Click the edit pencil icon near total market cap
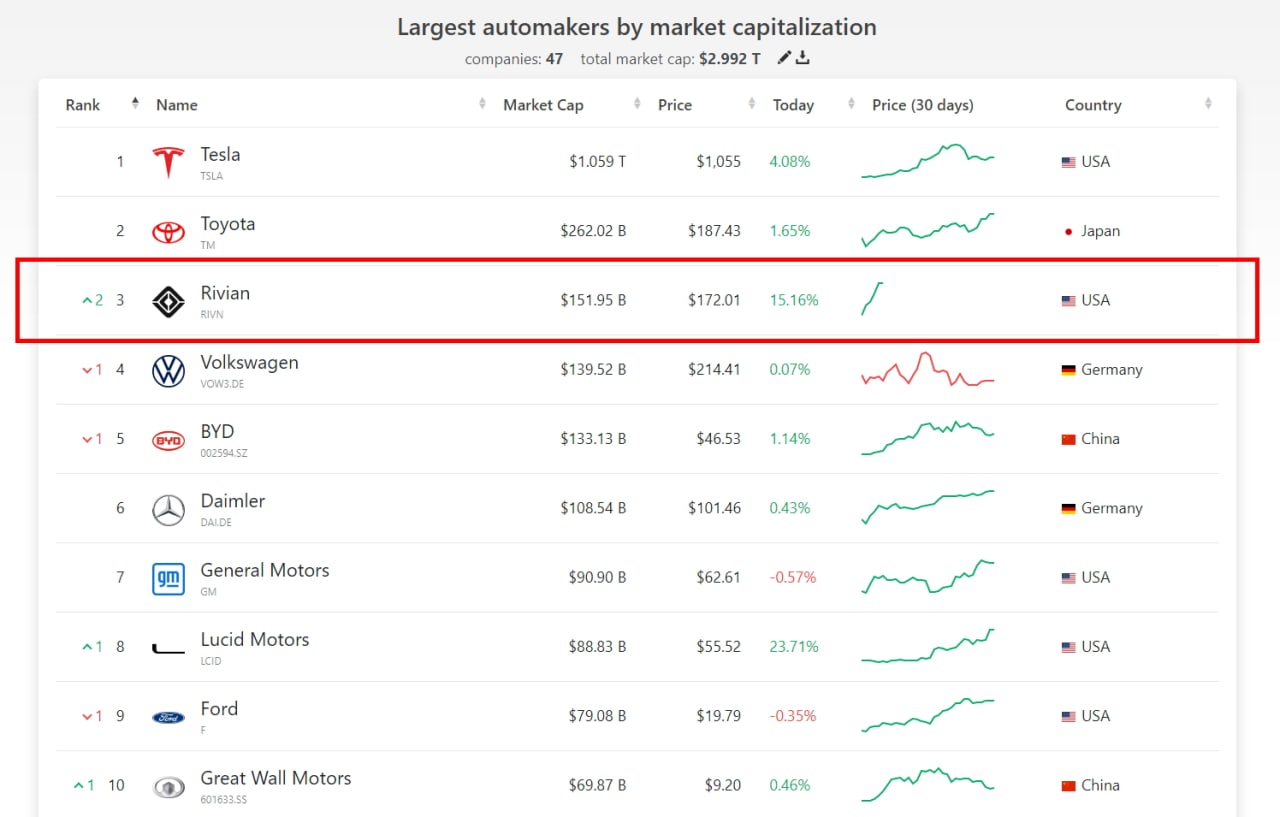 tap(784, 58)
